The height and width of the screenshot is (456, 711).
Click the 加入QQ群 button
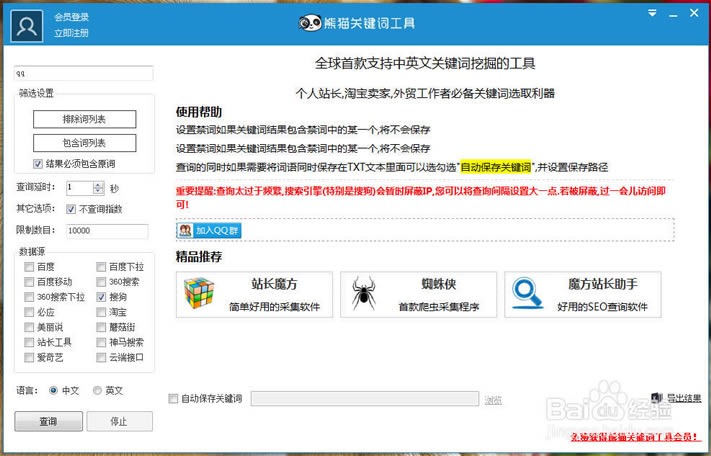[x=209, y=230]
